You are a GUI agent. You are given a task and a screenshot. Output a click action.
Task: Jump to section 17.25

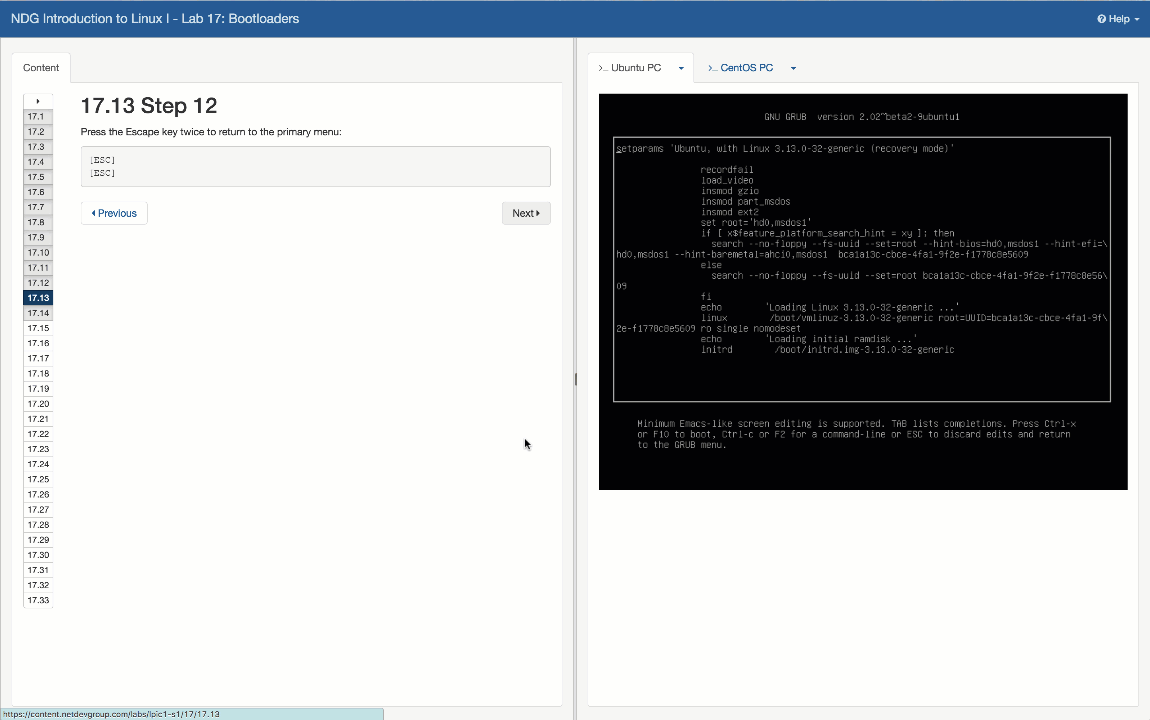tap(38, 480)
